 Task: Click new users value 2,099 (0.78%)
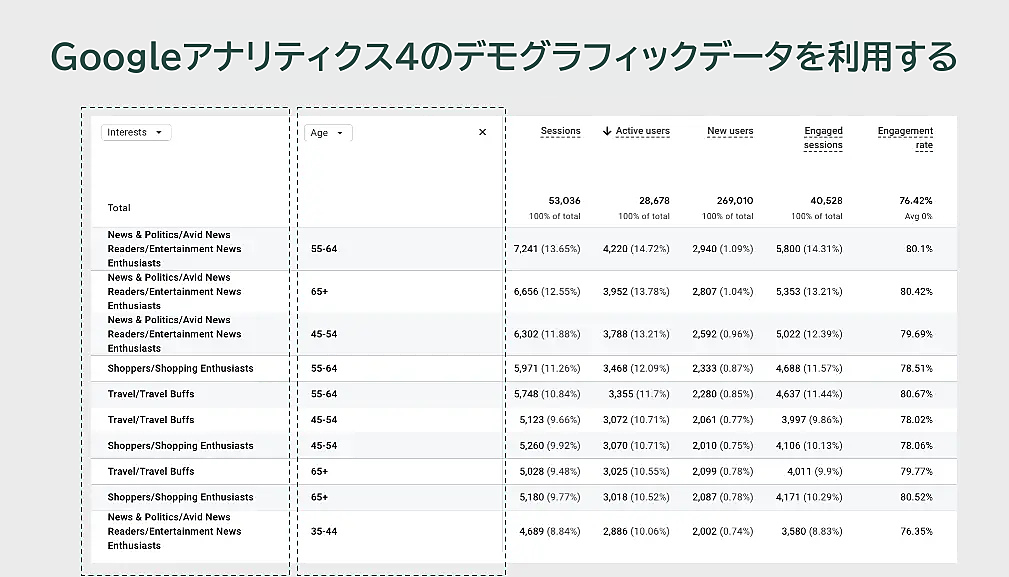pos(723,472)
